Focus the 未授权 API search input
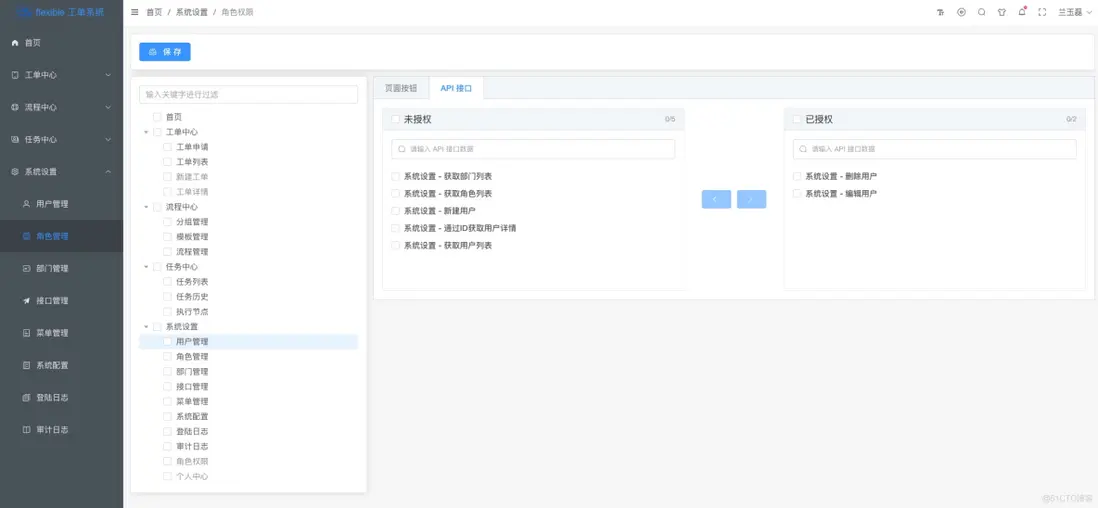The height and width of the screenshot is (508, 1098). pyautogui.click(x=533, y=149)
